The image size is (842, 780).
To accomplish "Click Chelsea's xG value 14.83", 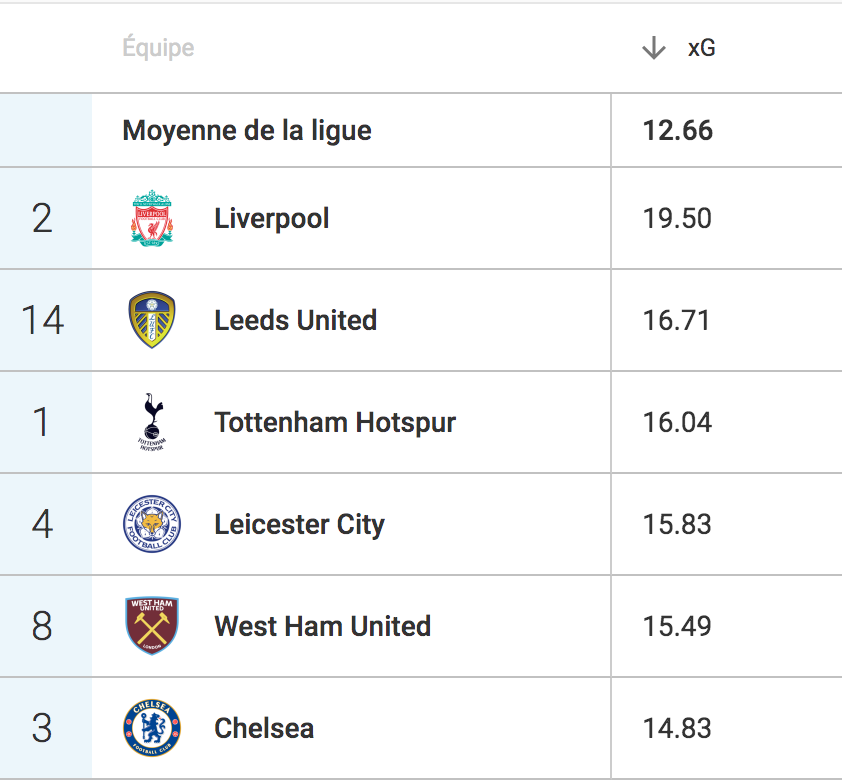I will point(677,728).
